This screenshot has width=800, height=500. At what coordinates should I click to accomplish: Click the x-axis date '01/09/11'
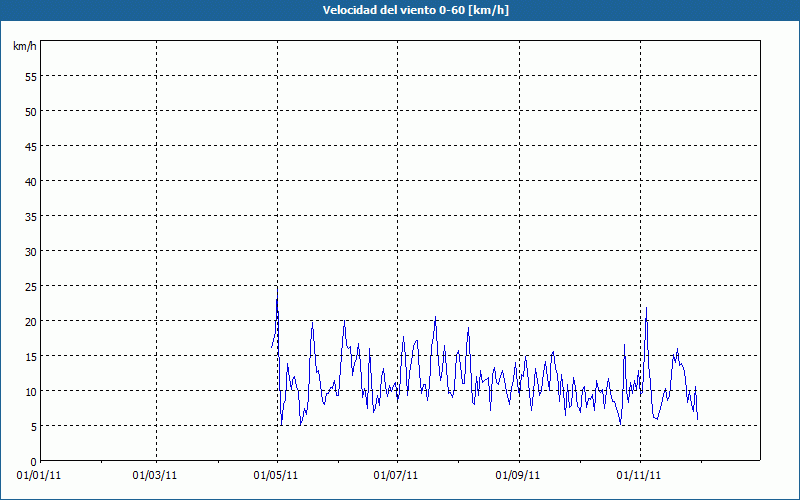click(518, 476)
